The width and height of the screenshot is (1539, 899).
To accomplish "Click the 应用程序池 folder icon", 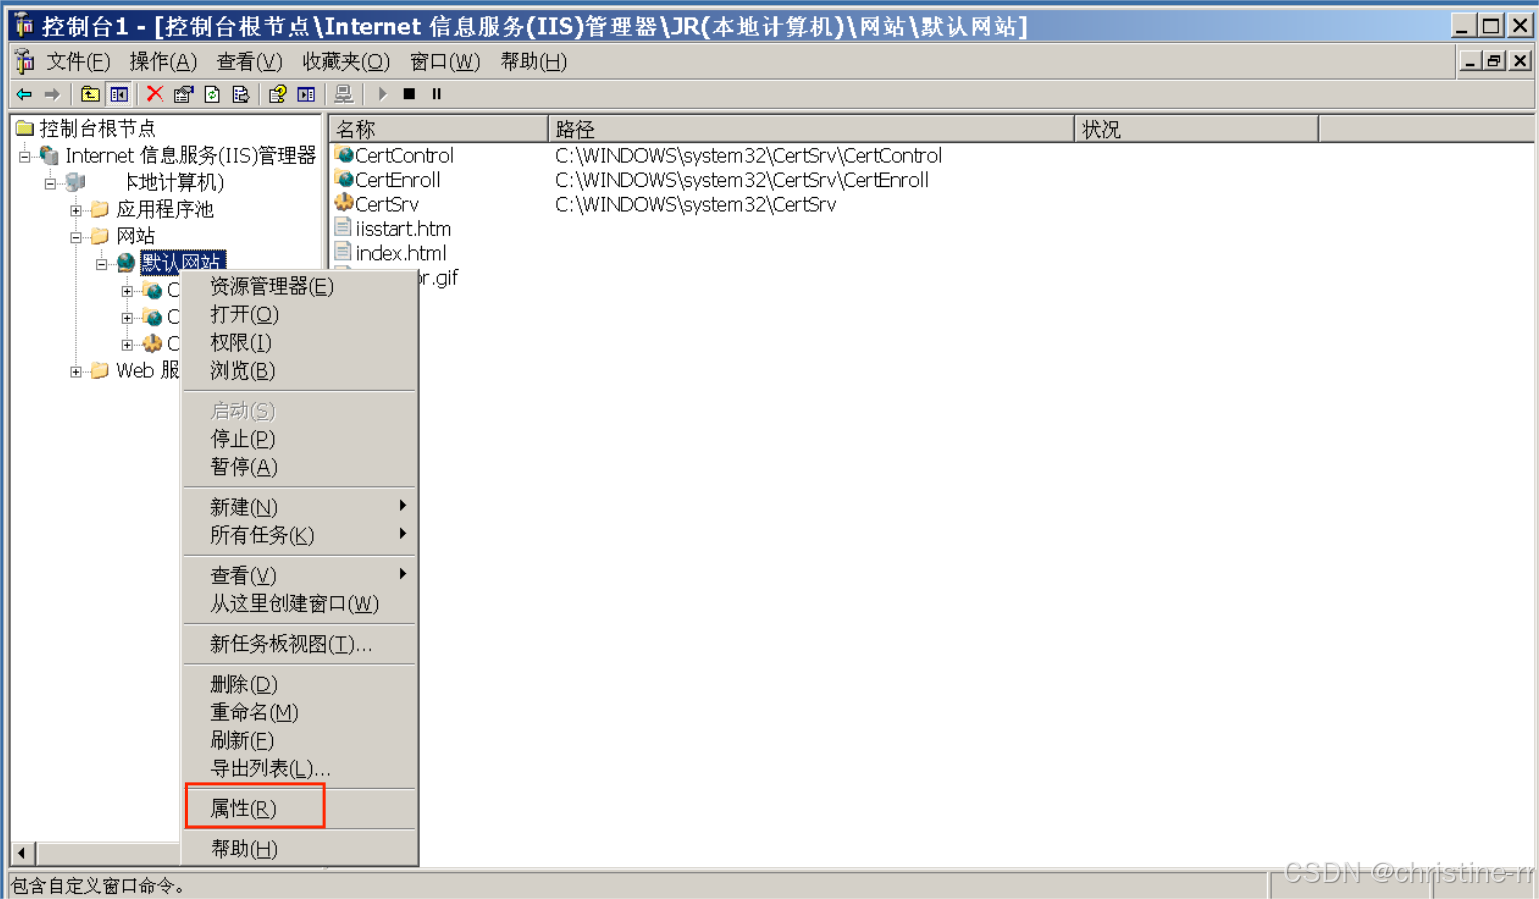I will click(x=100, y=209).
